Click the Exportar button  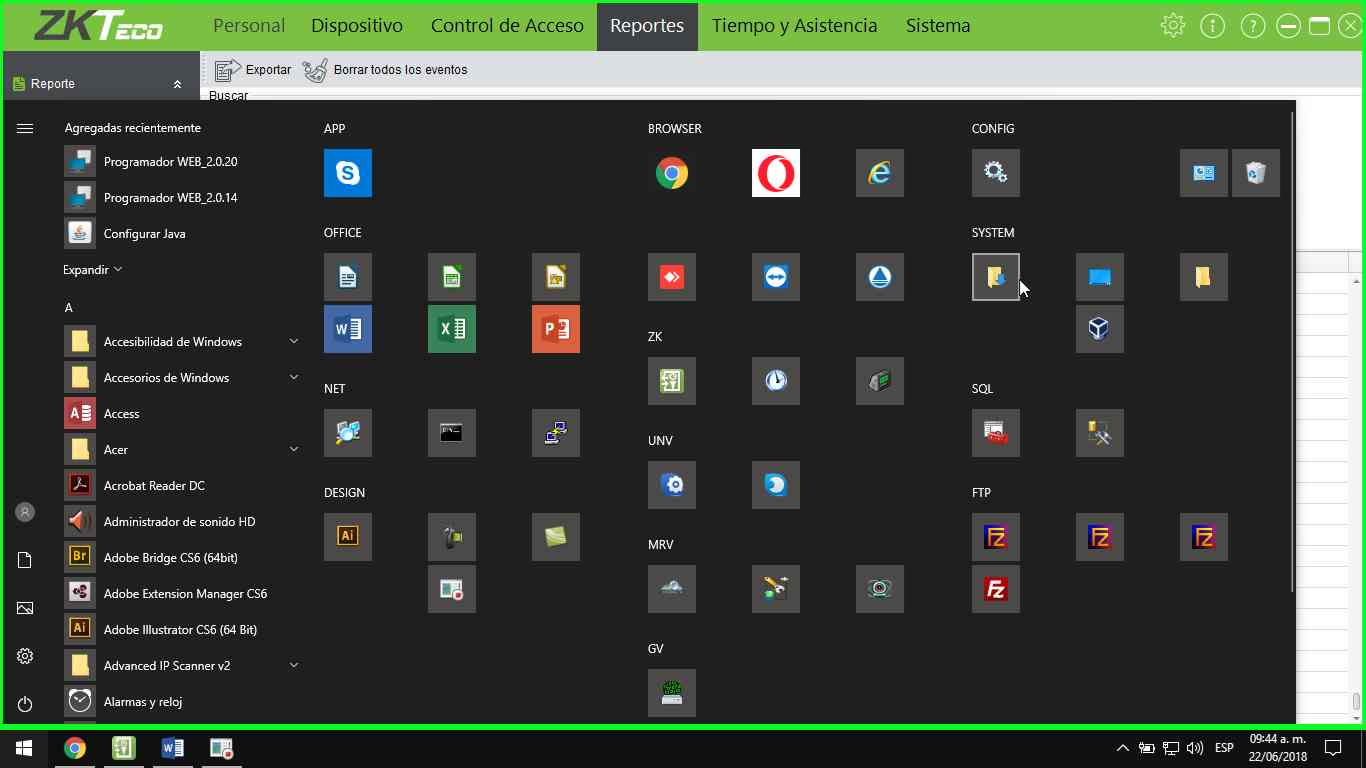[x=253, y=70]
